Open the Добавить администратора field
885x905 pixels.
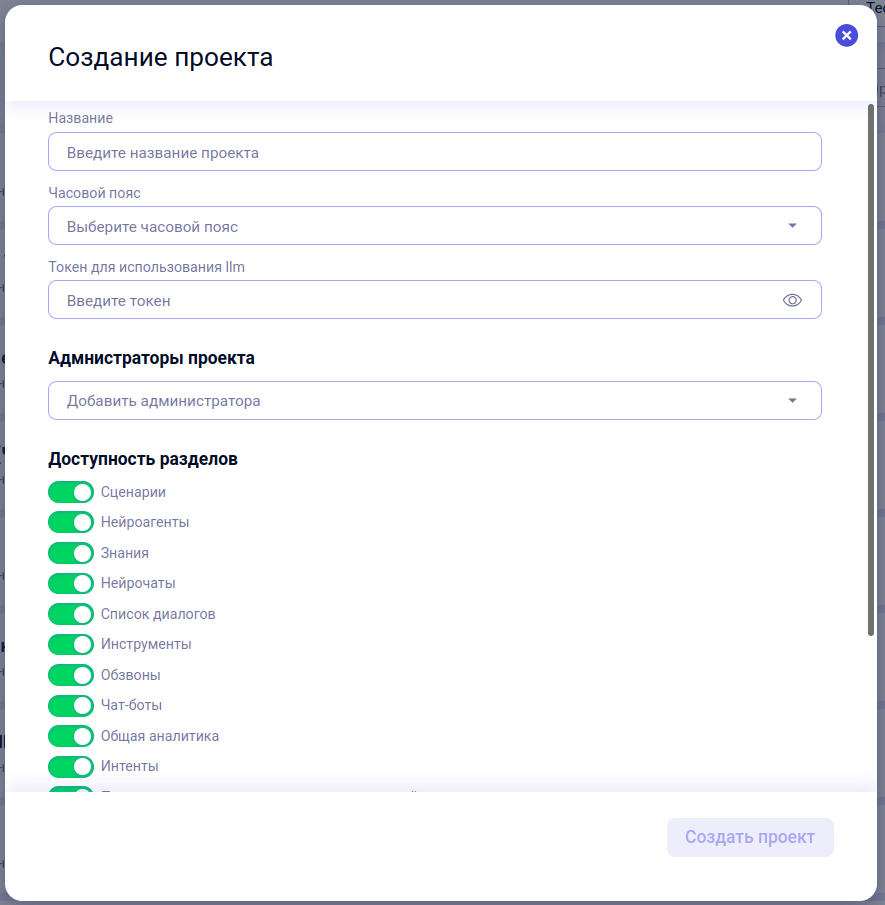coord(435,401)
